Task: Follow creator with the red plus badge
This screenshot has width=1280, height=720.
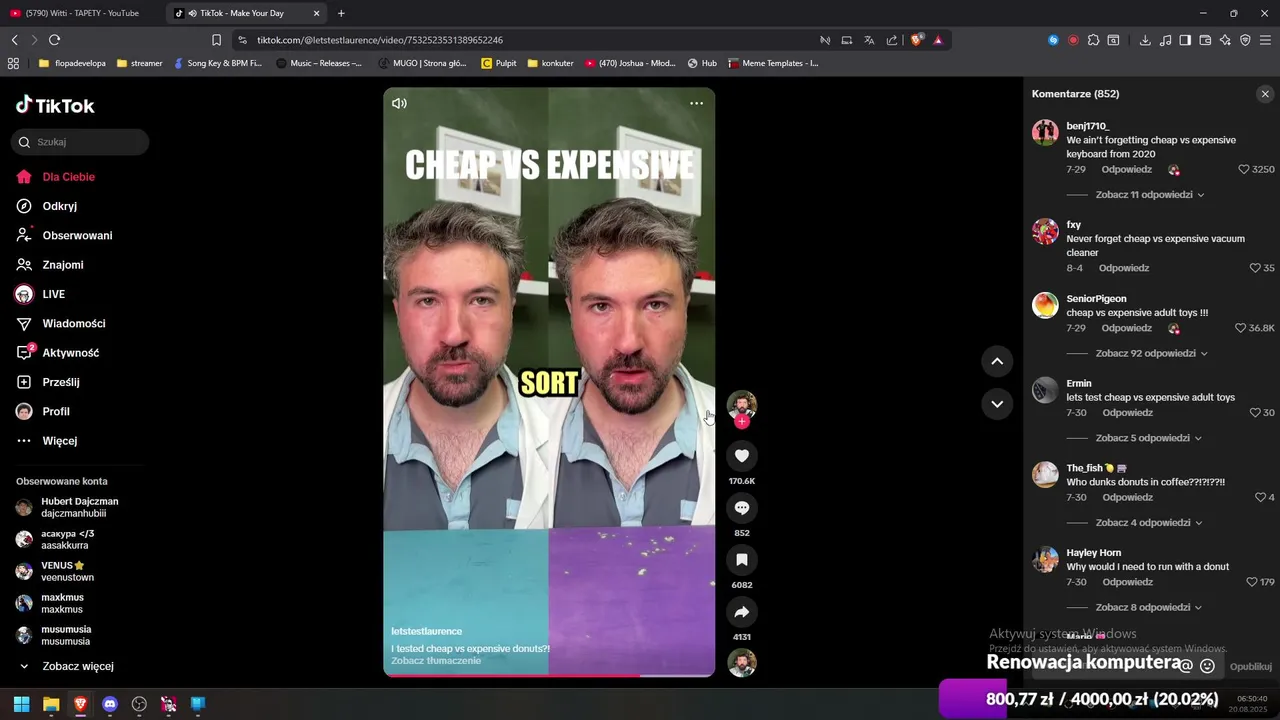Action: pos(741,422)
